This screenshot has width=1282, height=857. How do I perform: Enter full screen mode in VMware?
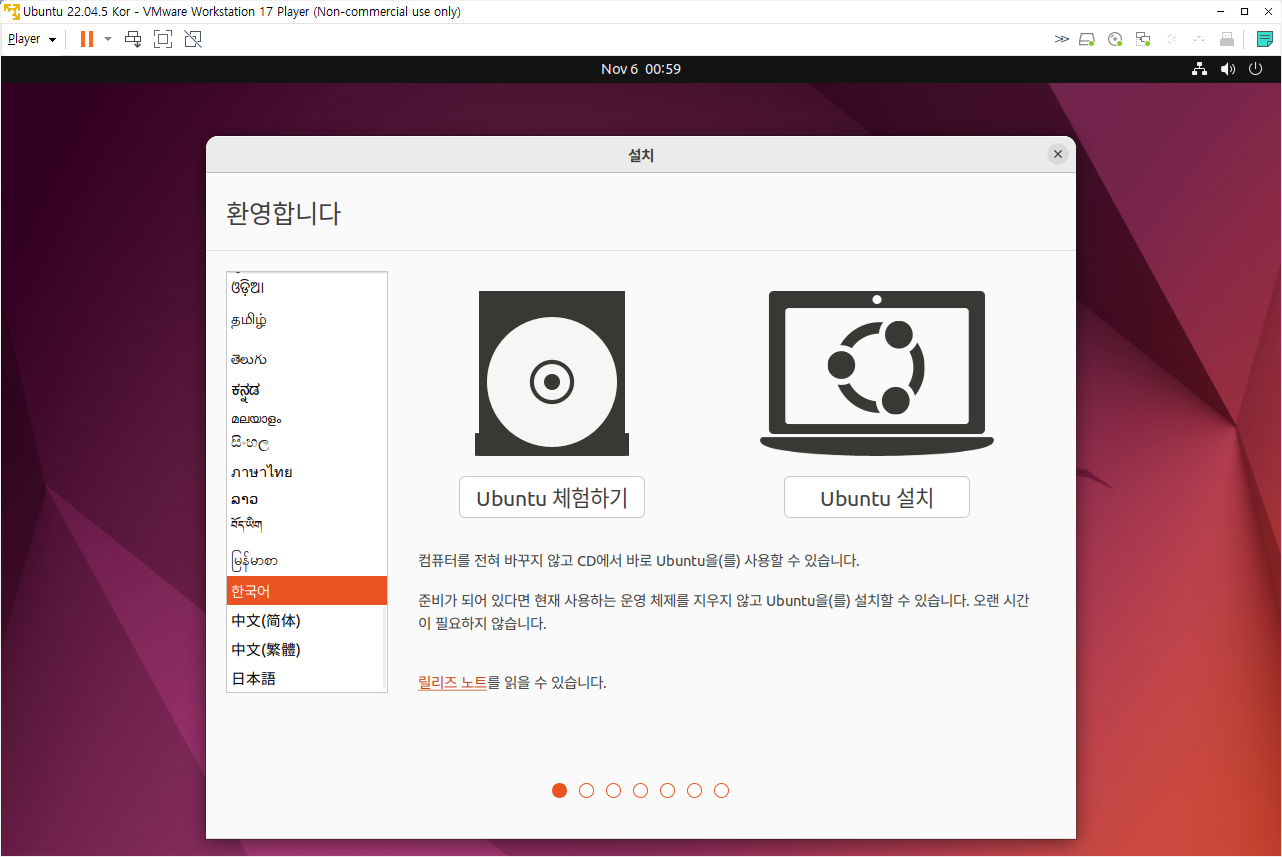point(163,39)
